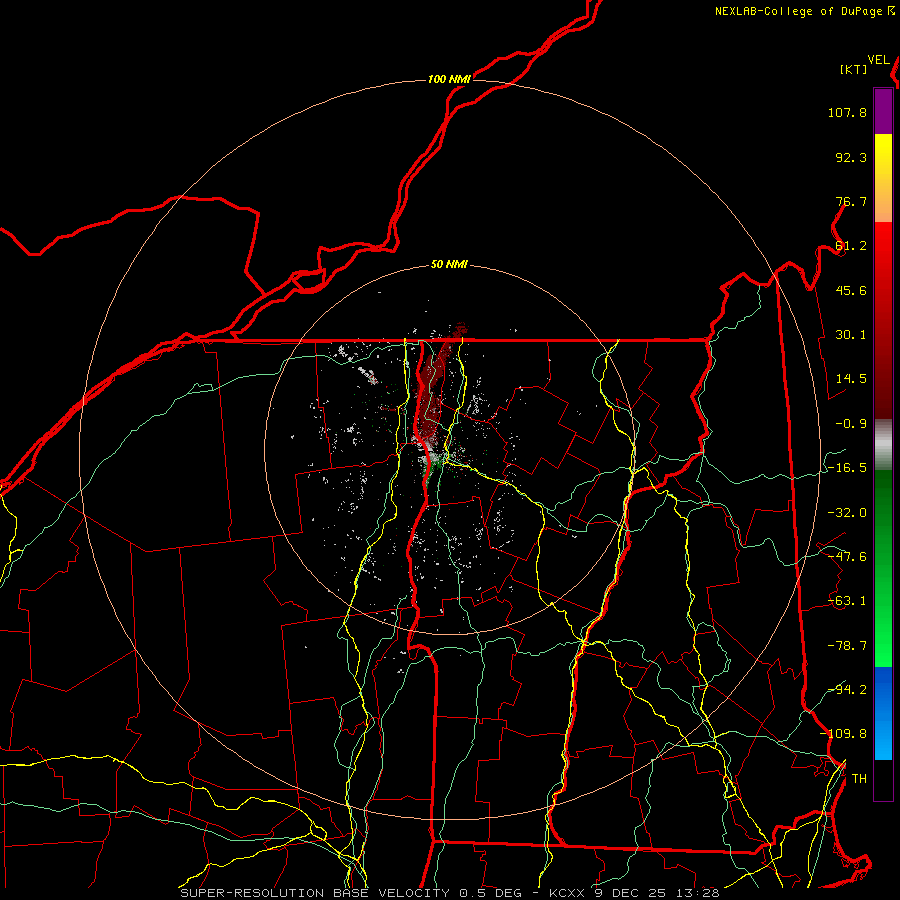Click the -47.6 velocity scale value
This screenshot has height=900, width=900.
[x=847, y=557]
